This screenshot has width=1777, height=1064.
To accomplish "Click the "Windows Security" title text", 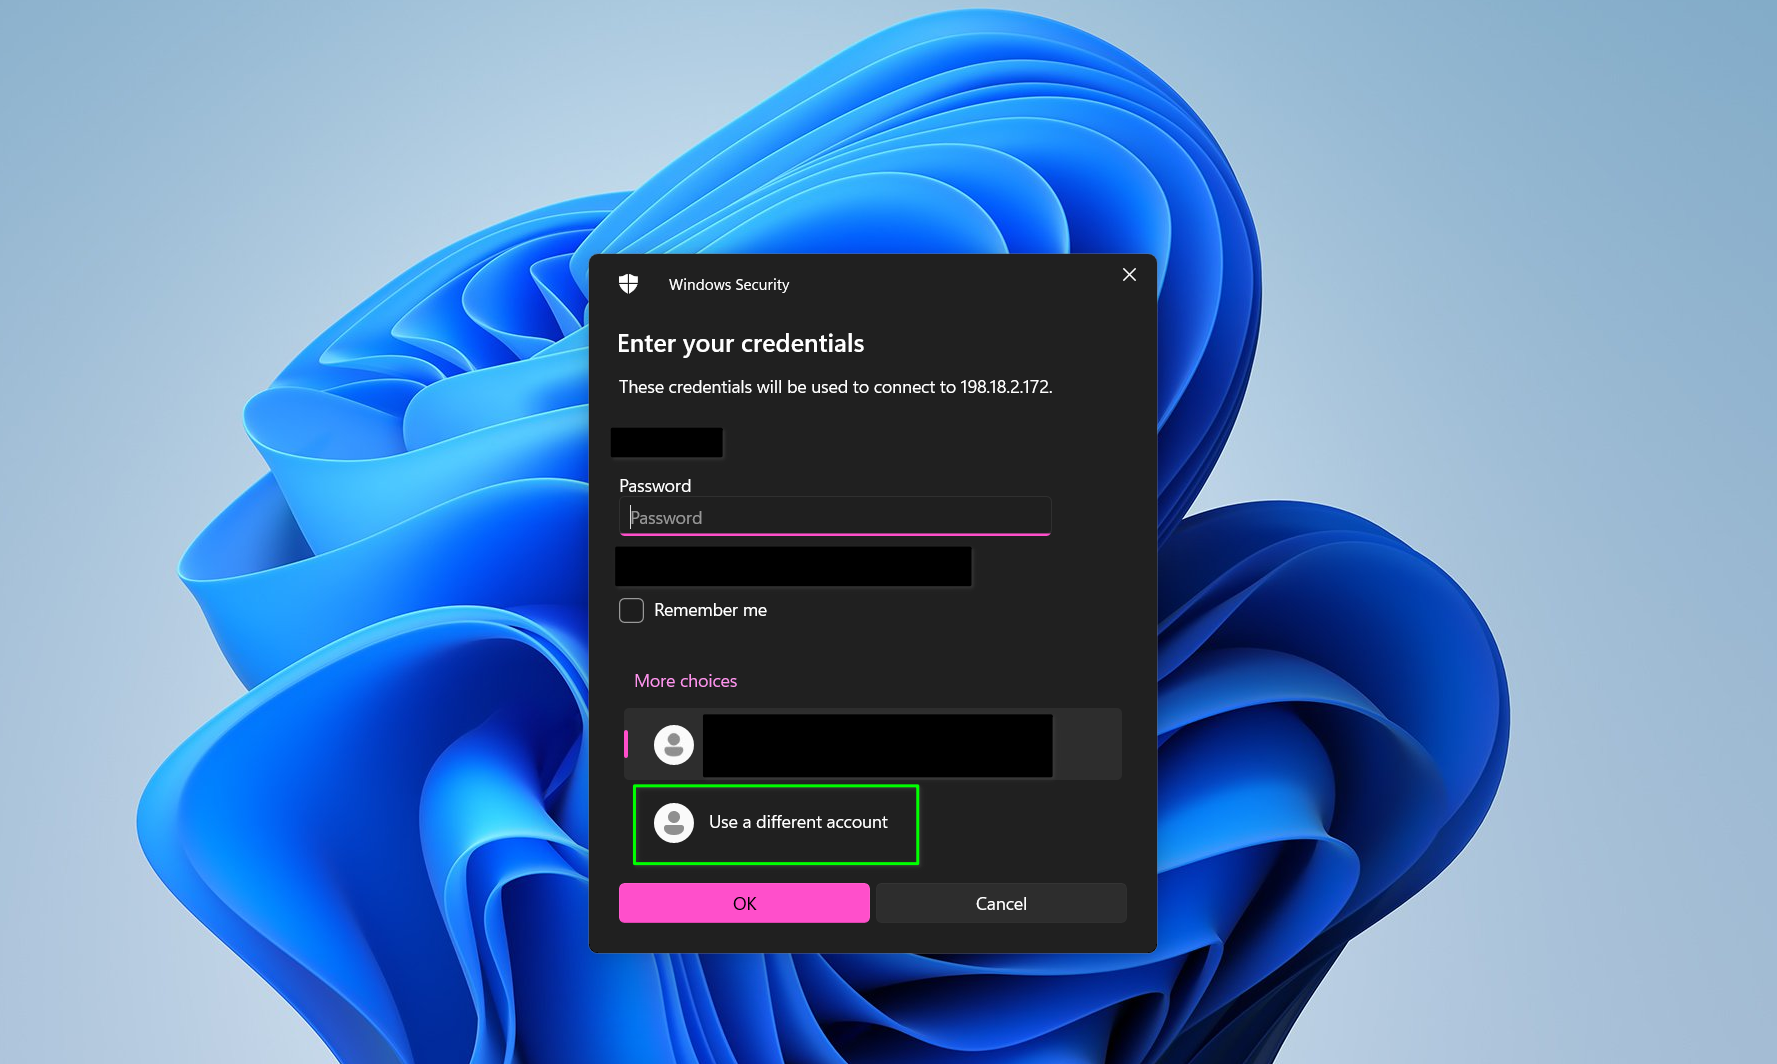I will 729,285.
